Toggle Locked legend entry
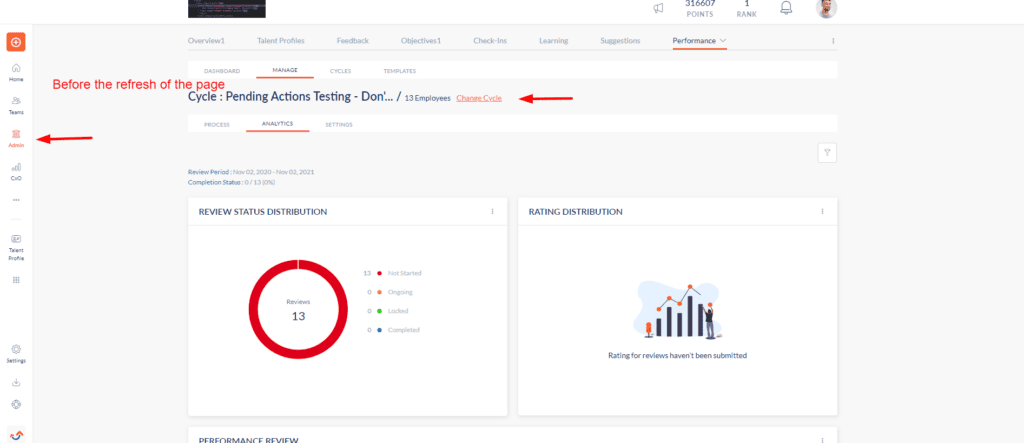The height and width of the screenshot is (443, 1024). point(388,311)
